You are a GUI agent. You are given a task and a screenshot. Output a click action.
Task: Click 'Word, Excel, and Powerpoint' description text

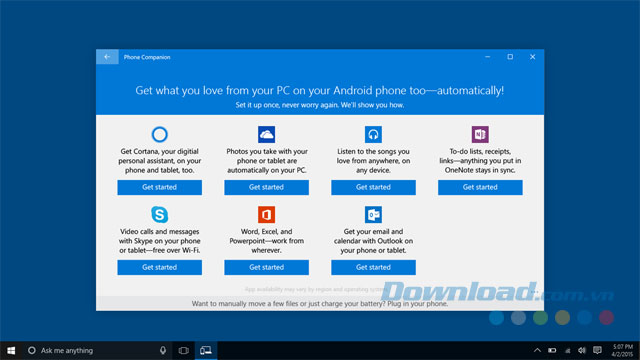coord(267,241)
